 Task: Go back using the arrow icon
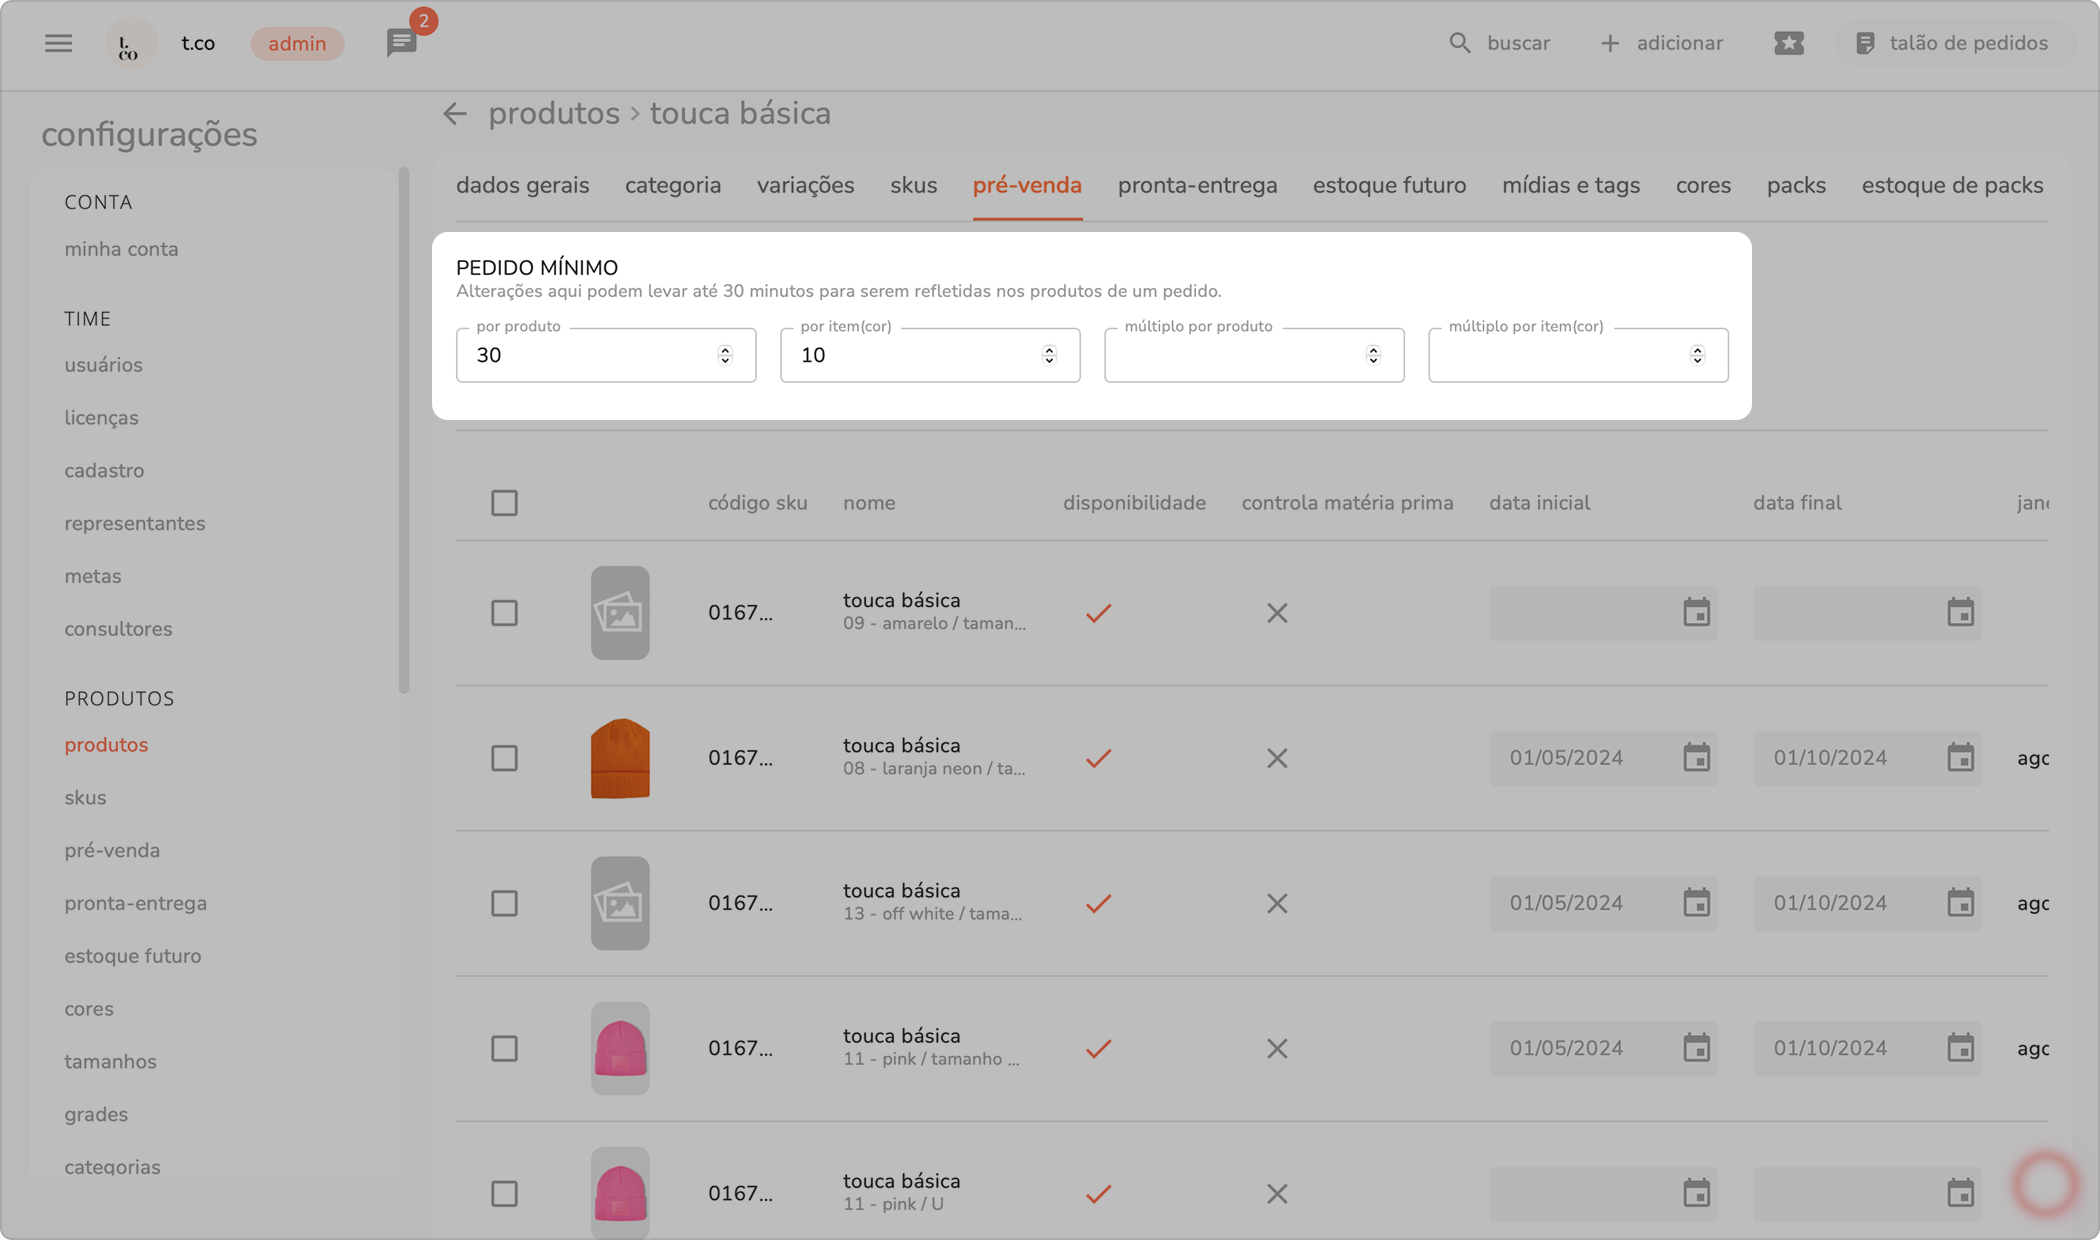click(x=455, y=114)
